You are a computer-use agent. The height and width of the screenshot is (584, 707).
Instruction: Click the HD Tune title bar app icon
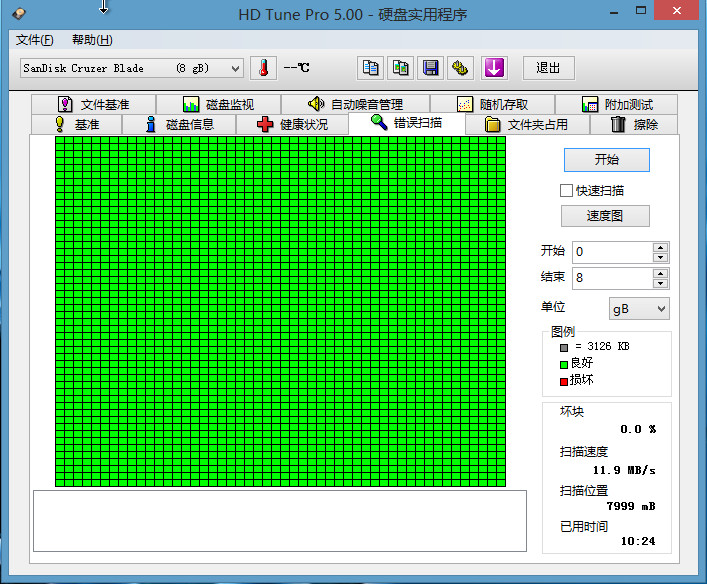(x=18, y=14)
